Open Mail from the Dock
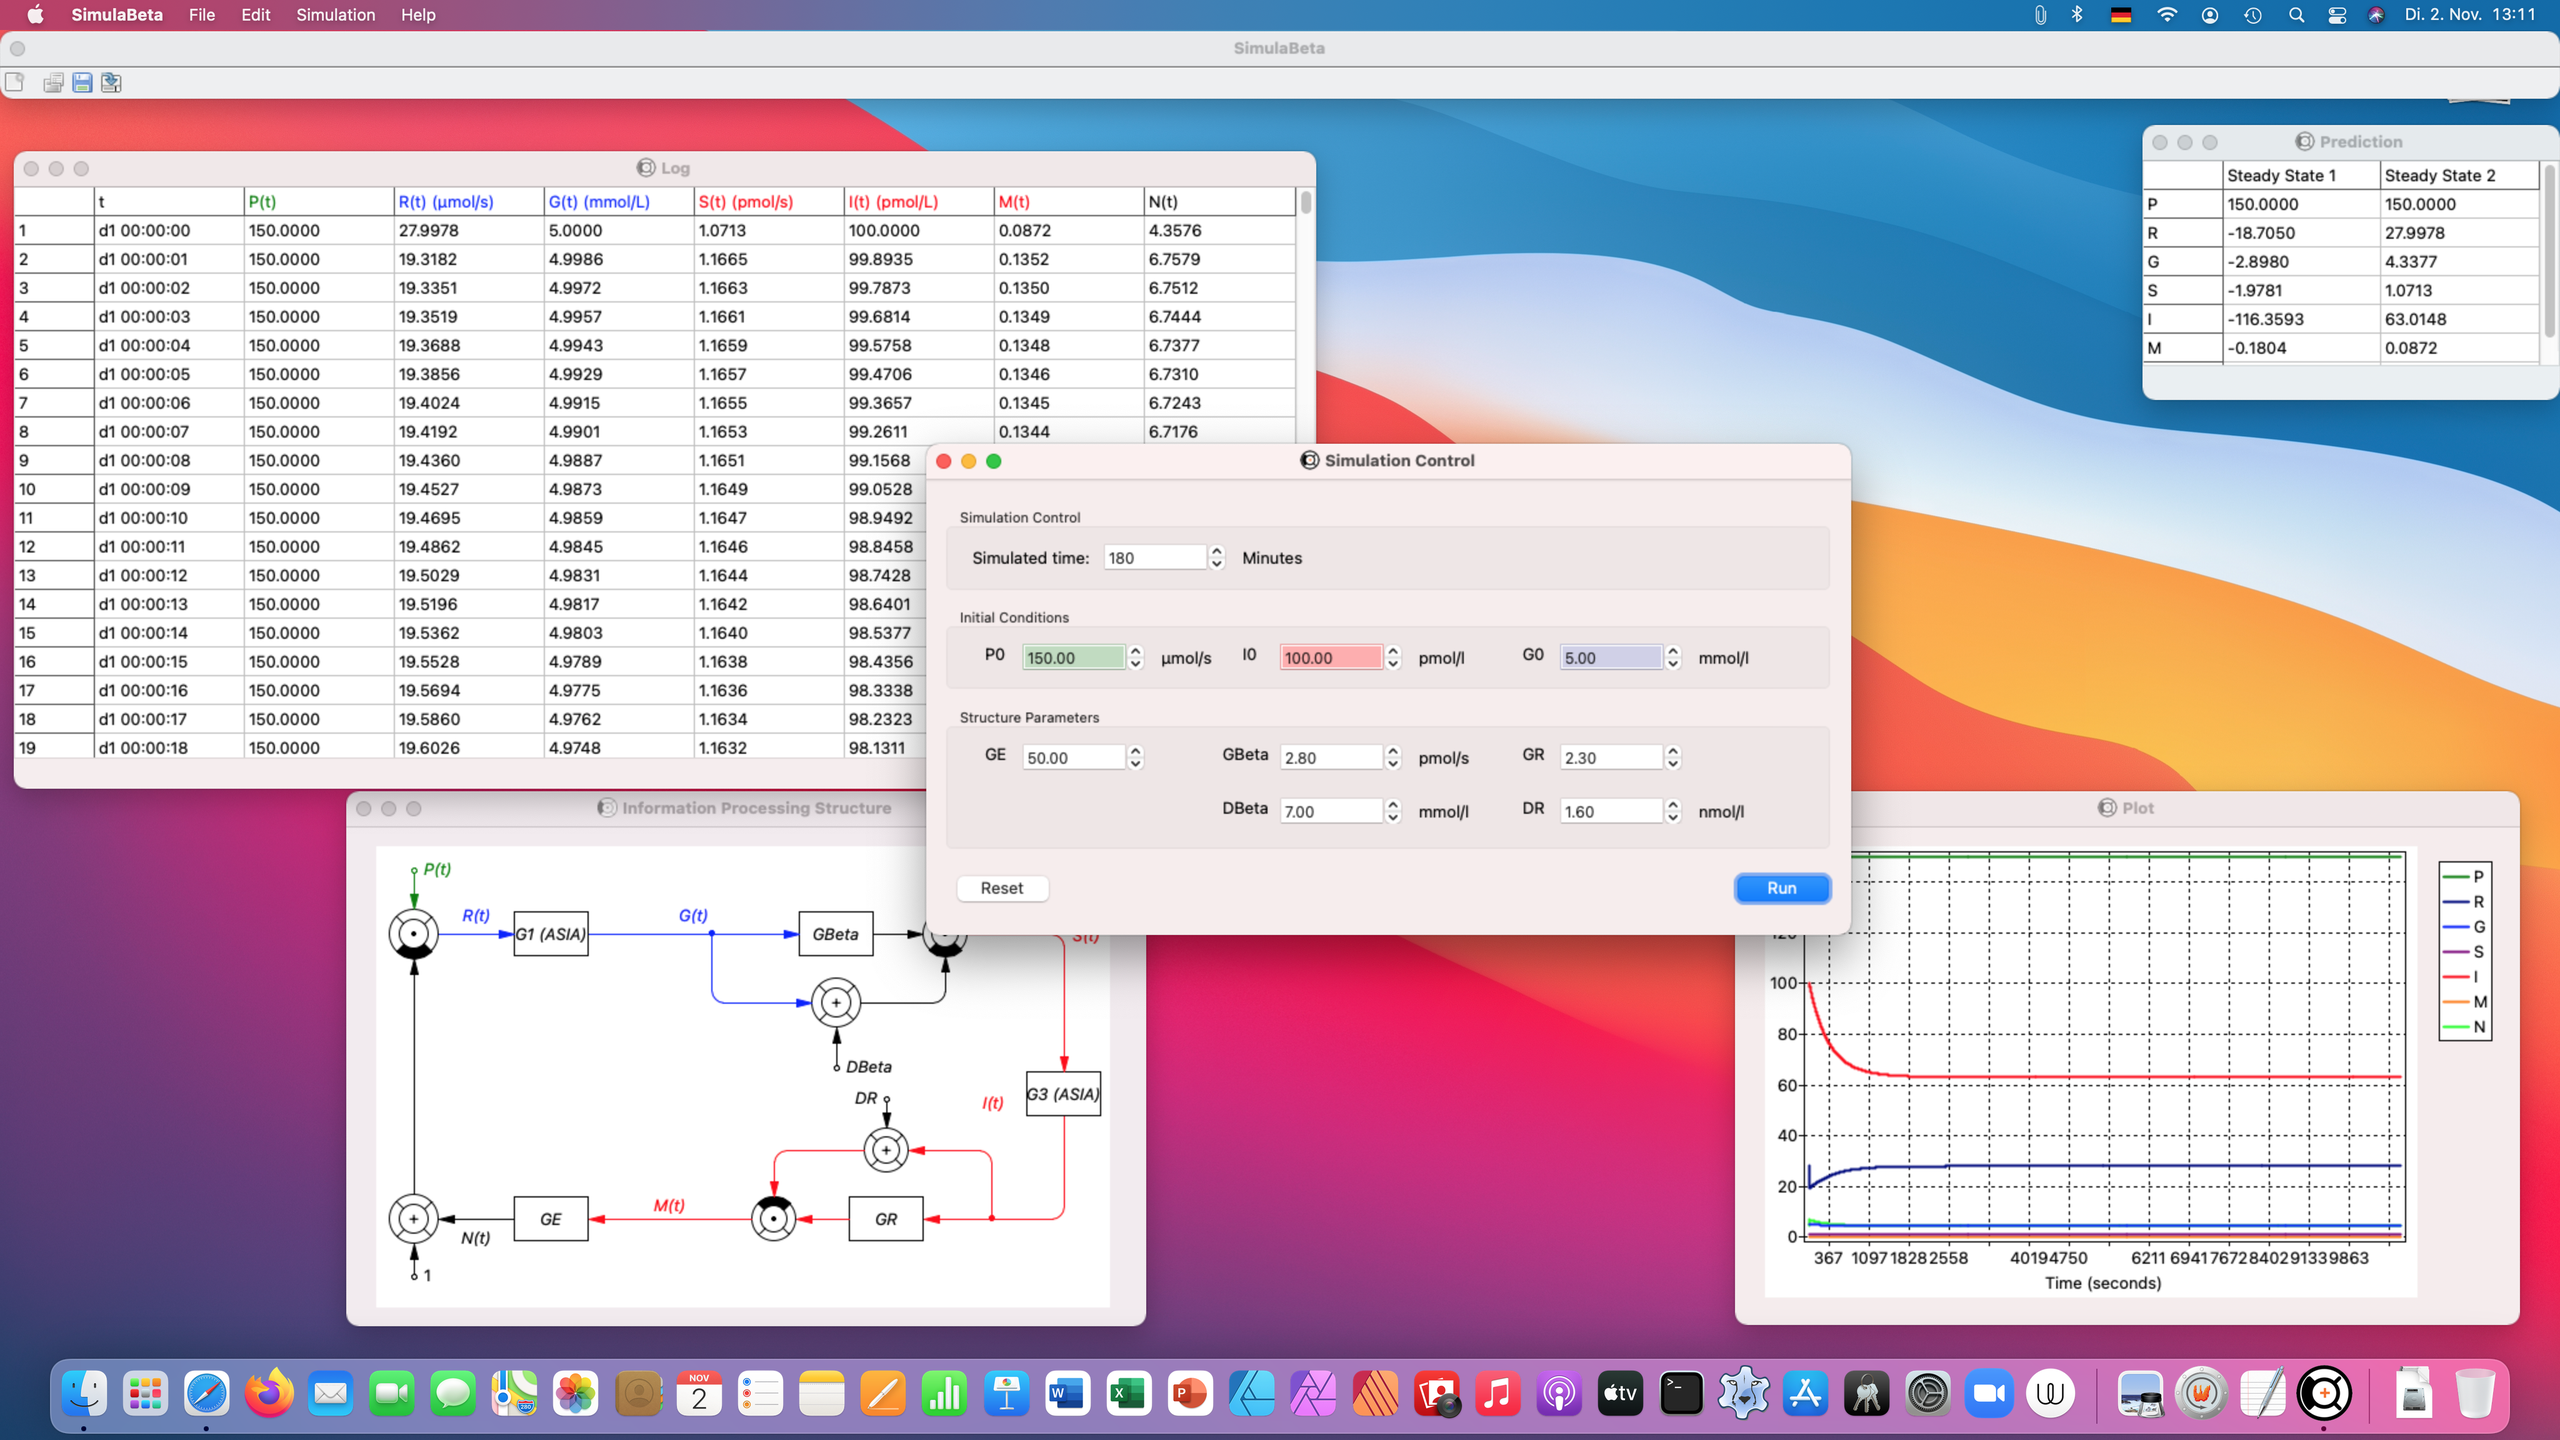2560x1440 pixels. [330, 1393]
